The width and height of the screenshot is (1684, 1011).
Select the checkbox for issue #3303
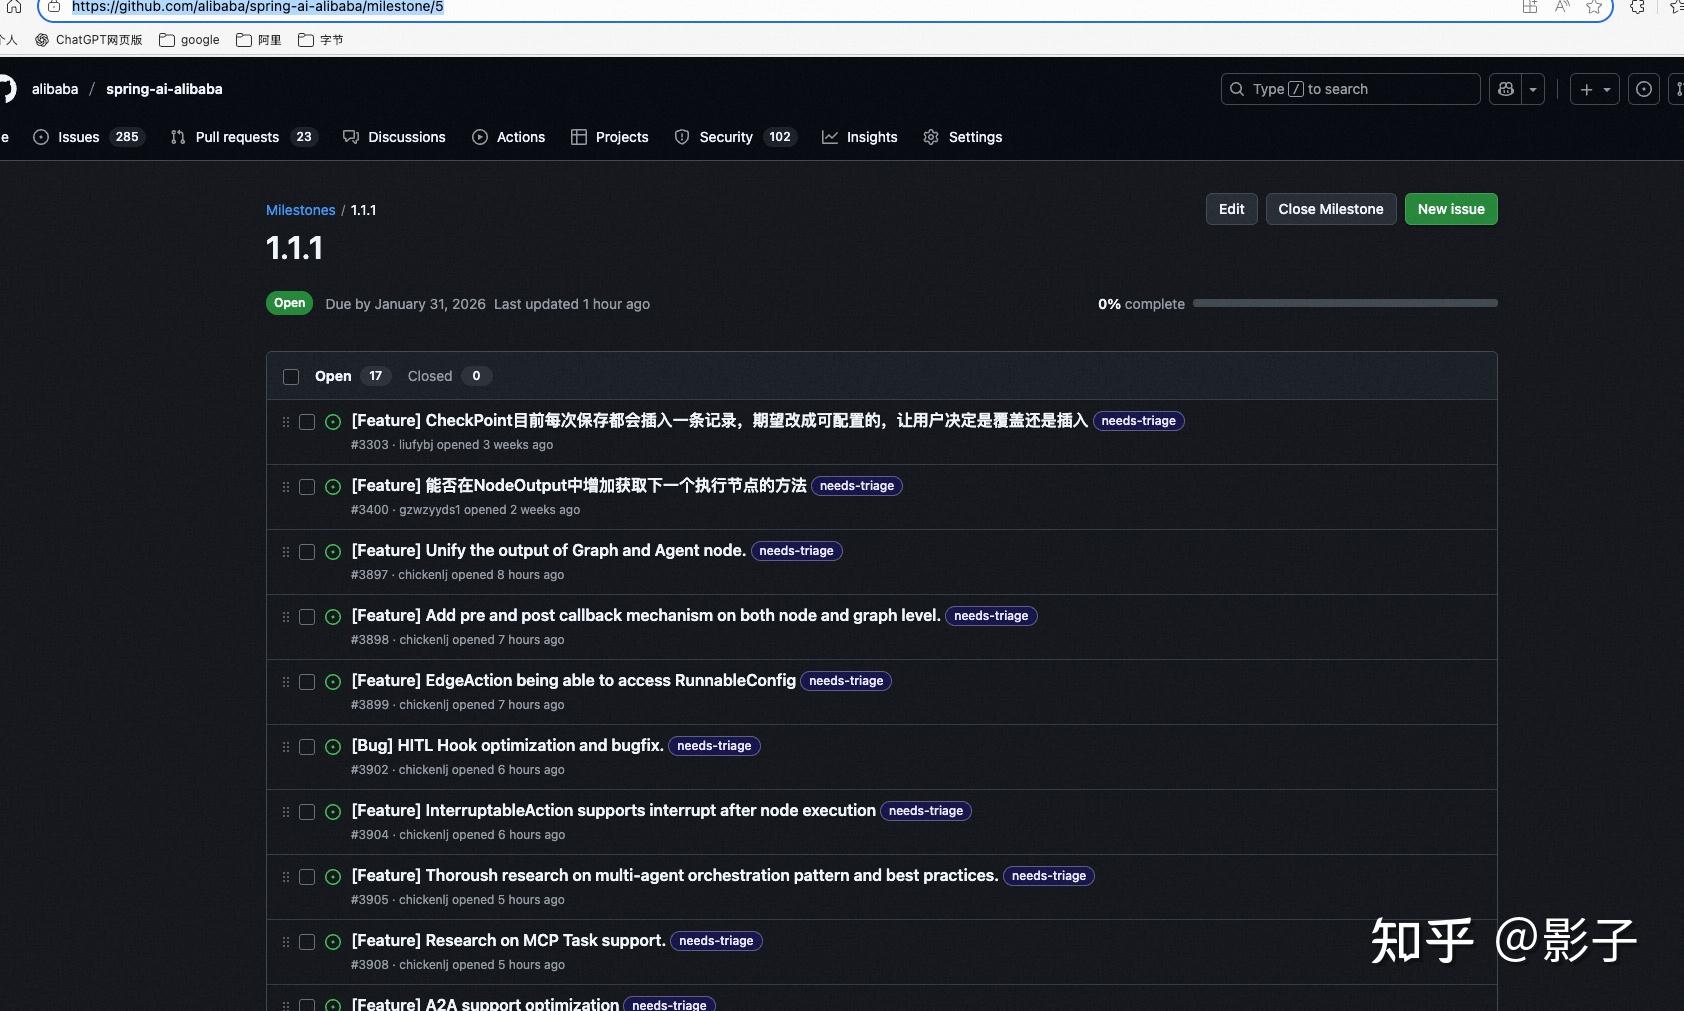[x=307, y=422]
